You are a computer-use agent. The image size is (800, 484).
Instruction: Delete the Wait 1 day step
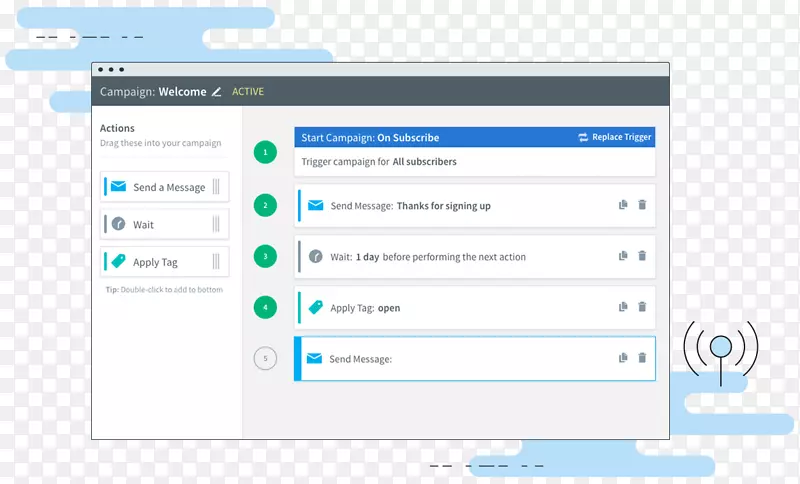642,256
